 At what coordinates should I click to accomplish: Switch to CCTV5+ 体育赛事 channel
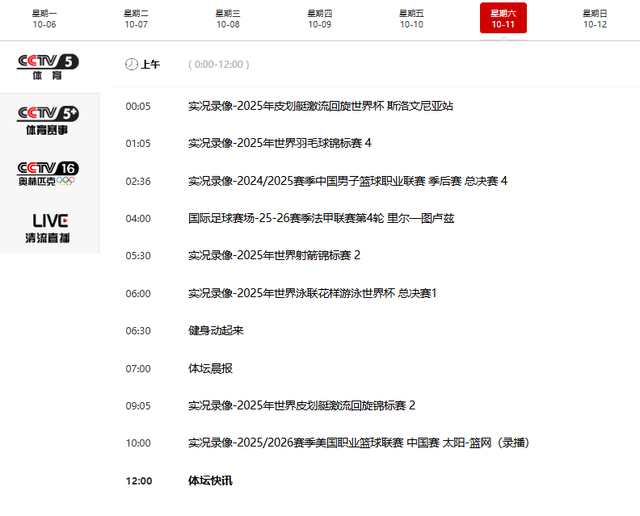(x=50, y=120)
